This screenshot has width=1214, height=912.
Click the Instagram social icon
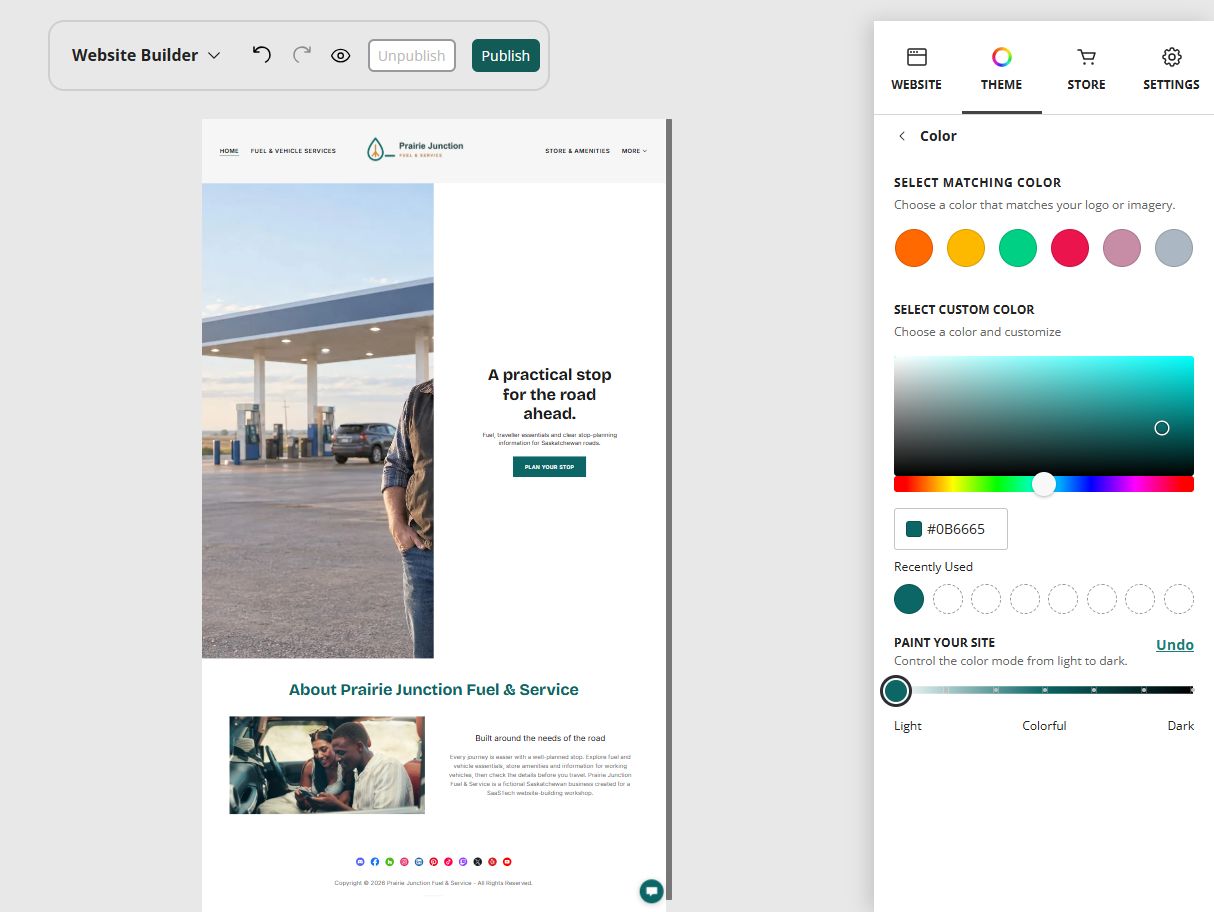tap(404, 862)
